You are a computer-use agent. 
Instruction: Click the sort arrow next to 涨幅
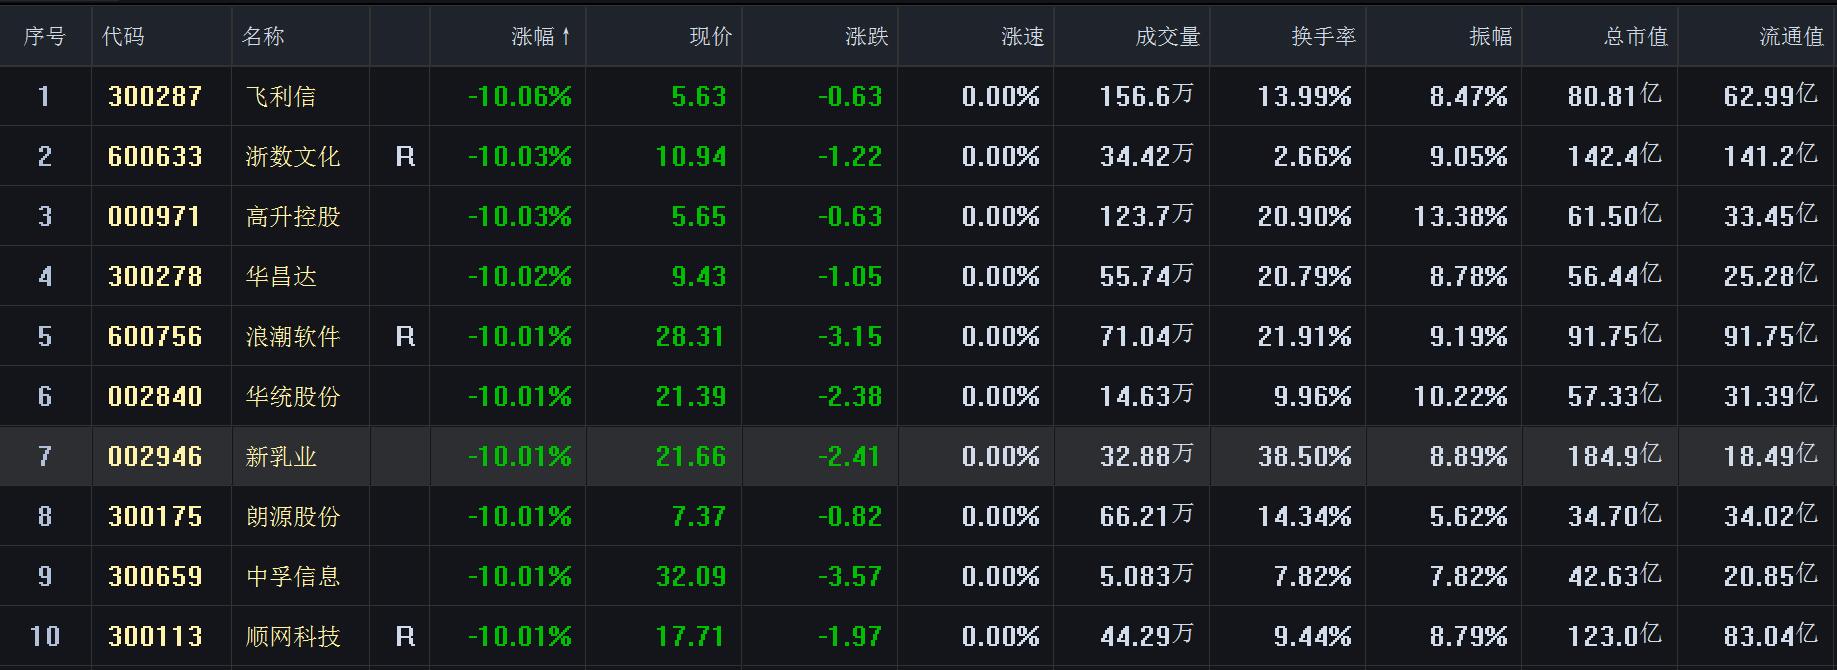coord(566,37)
